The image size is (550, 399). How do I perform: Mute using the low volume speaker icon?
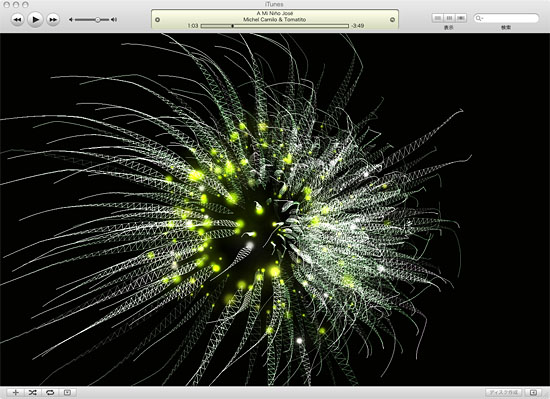71,20
